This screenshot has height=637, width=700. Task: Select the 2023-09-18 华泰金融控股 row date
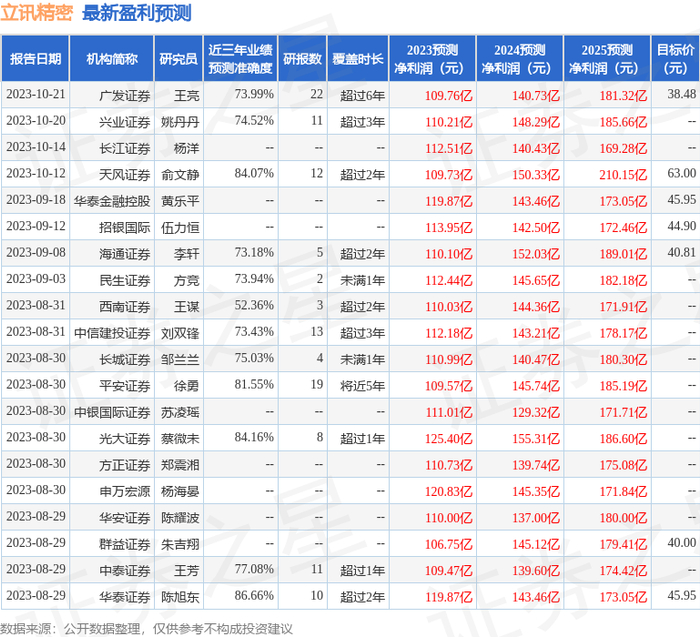pyautogui.click(x=36, y=200)
